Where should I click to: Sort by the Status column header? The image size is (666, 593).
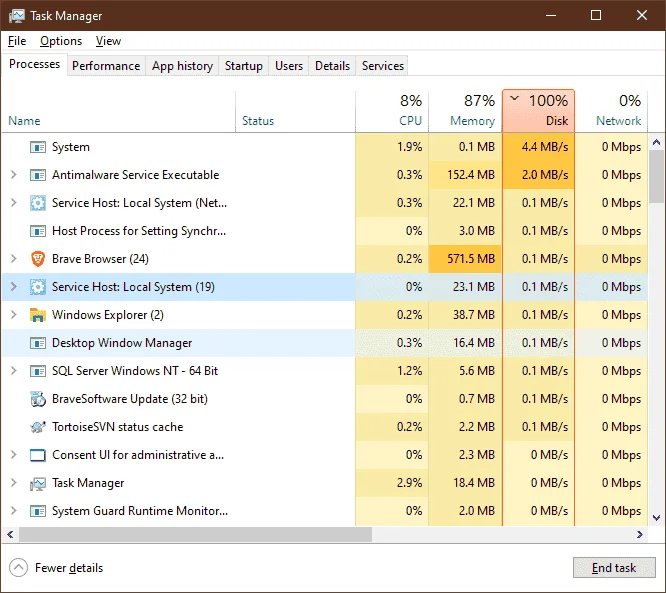pos(296,111)
